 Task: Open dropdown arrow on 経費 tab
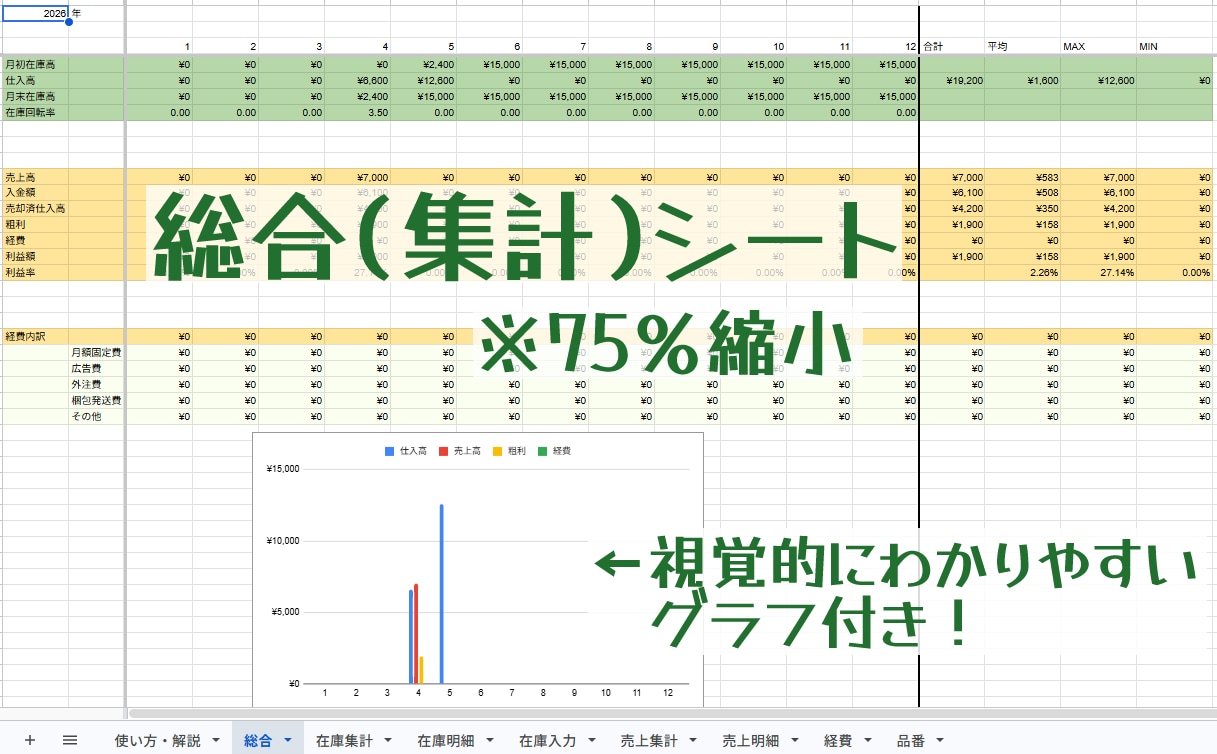(x=868, y=741)
